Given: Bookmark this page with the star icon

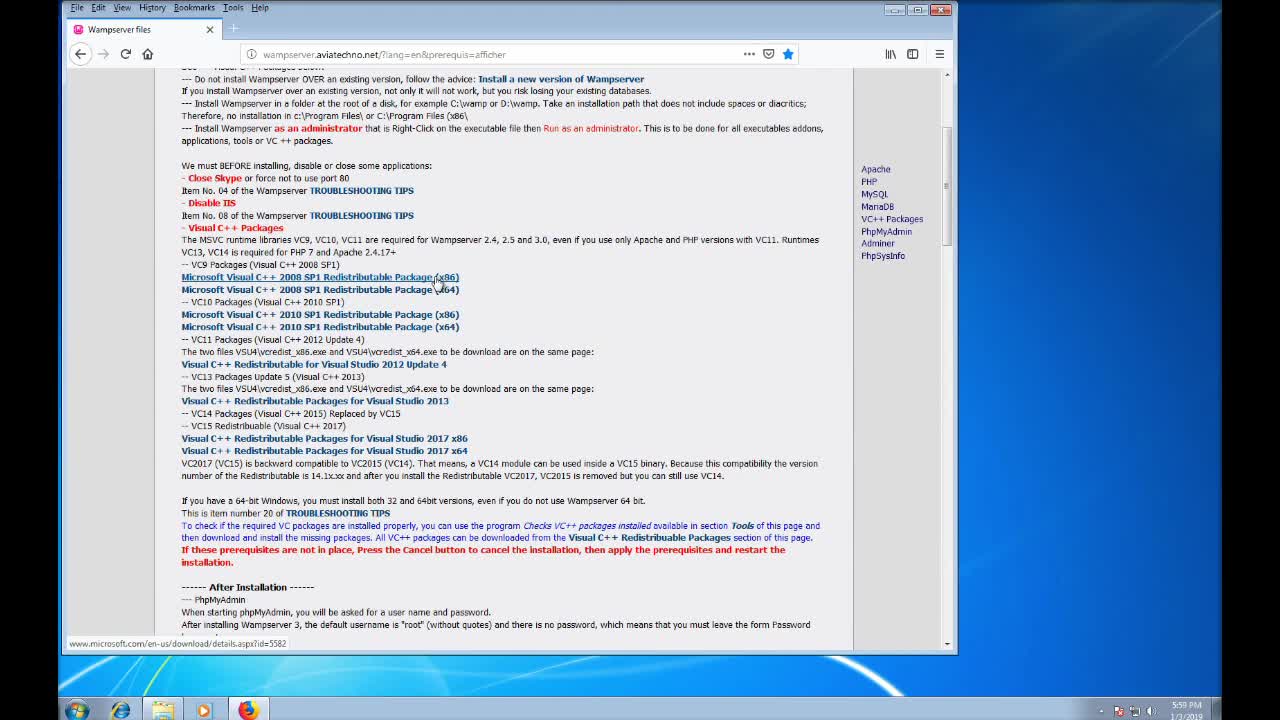Looking at the screenshot, I should [788, 54].
